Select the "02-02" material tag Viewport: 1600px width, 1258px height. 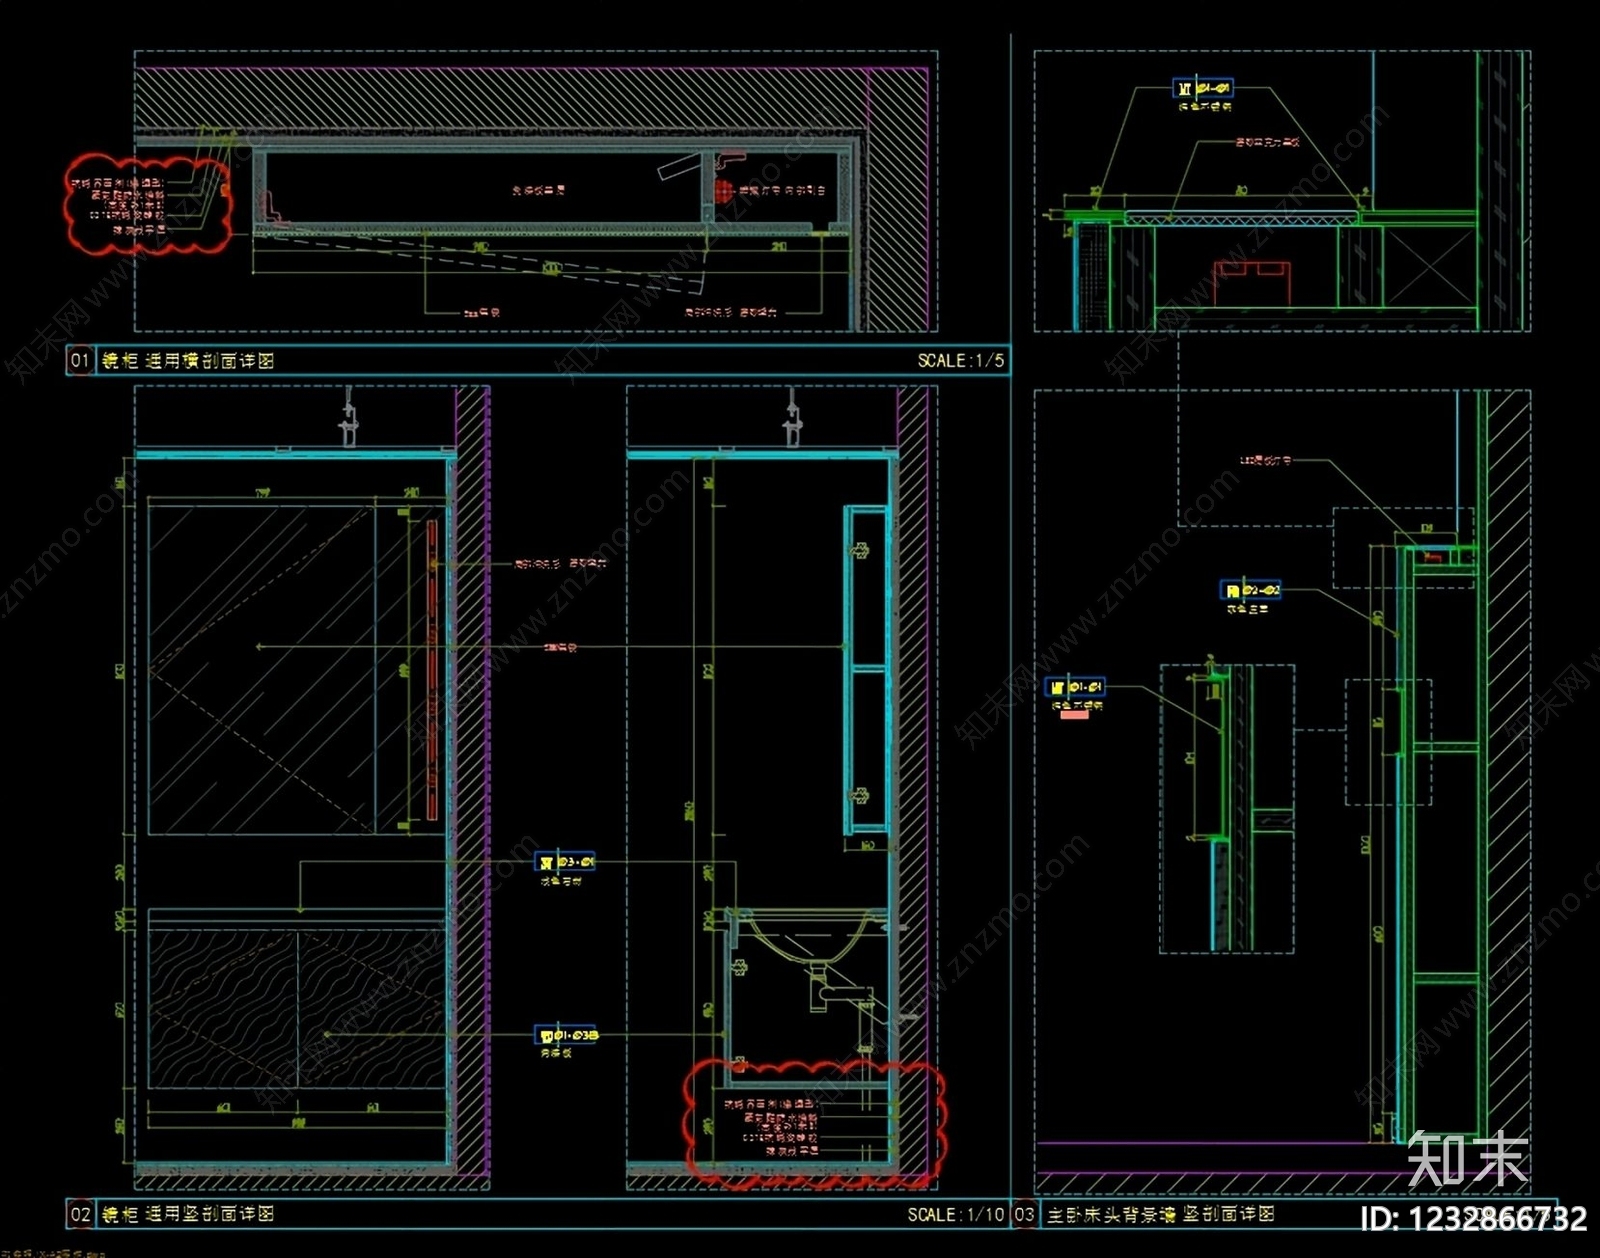coord(1251,590)
